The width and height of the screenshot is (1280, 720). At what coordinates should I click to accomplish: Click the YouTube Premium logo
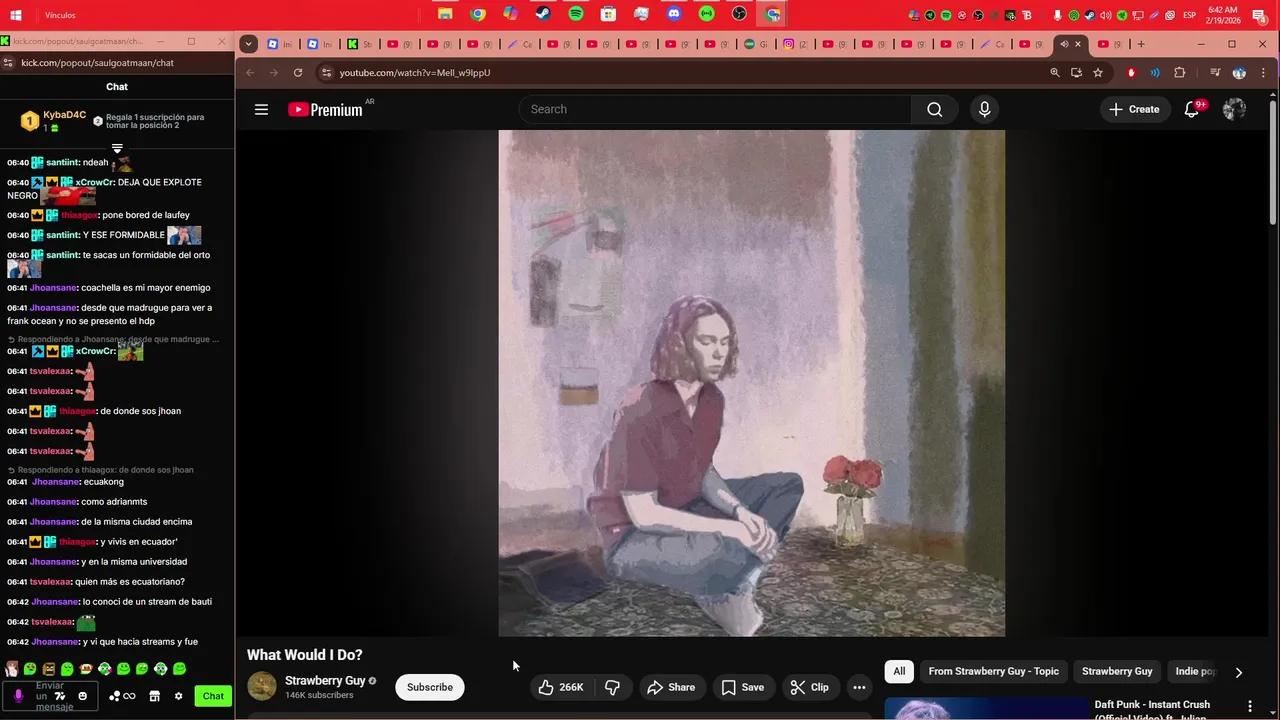pos(324,109)
